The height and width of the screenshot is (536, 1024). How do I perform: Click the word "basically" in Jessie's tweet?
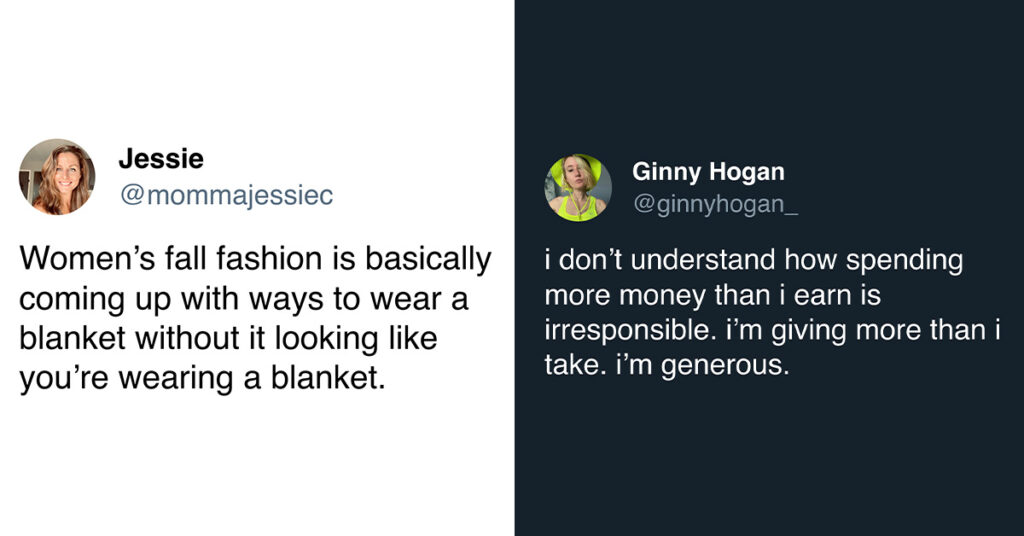428,259
